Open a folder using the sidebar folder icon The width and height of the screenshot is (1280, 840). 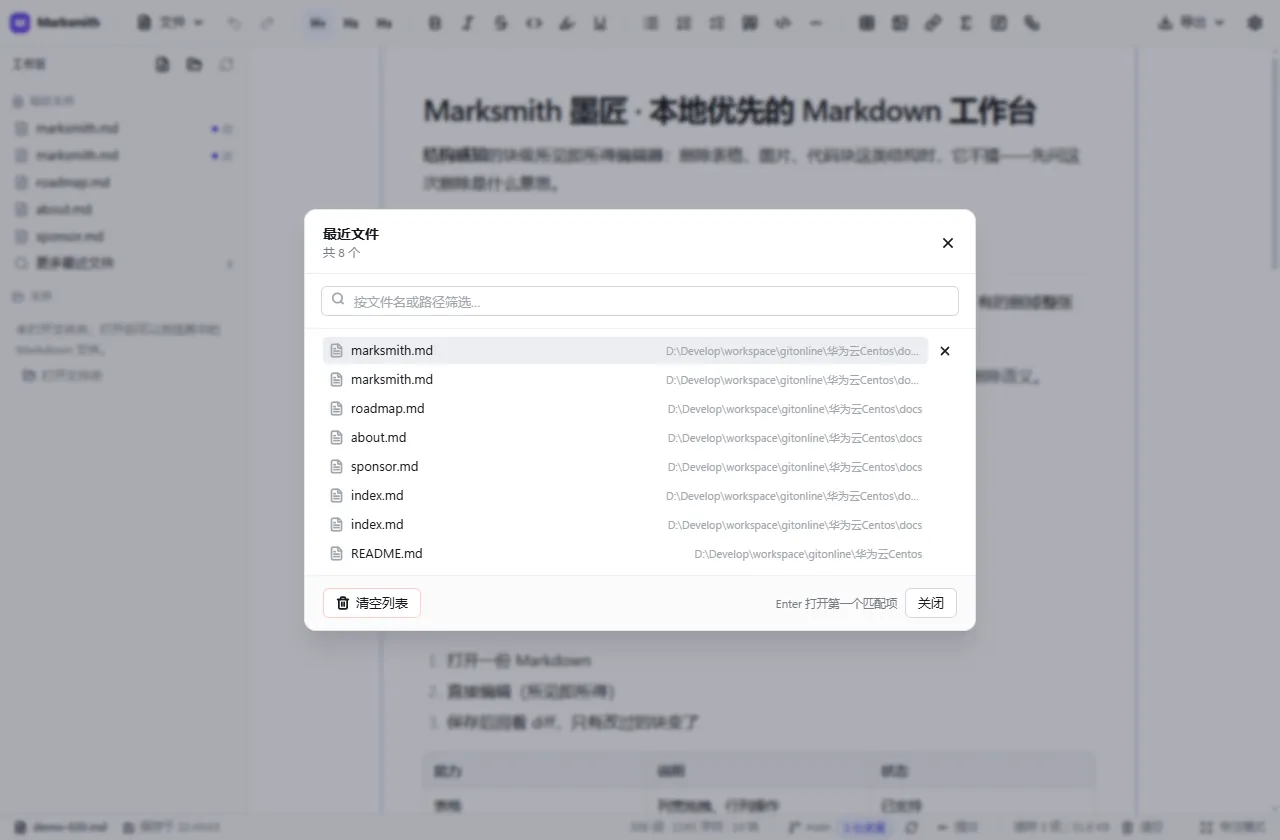click(194, 65)
